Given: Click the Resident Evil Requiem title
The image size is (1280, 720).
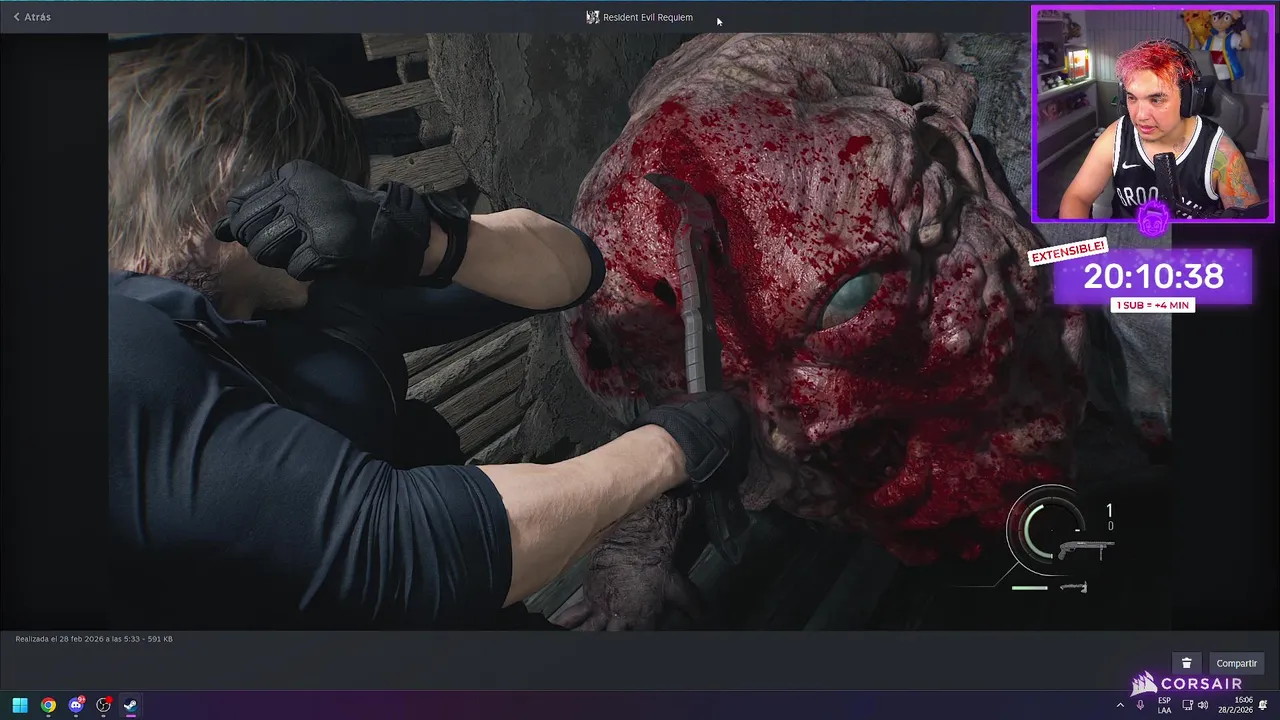Looking at the screenshot, I should point(647,17).
